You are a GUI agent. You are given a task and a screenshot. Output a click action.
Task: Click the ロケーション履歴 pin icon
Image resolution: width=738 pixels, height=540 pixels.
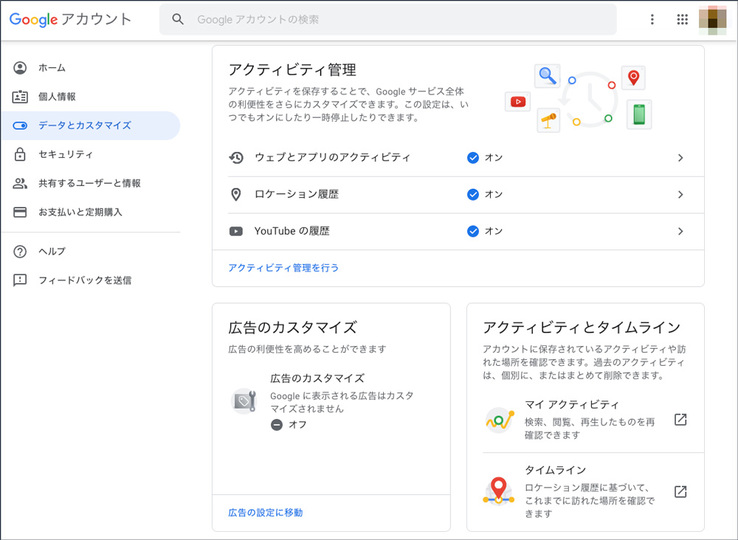[x=236, y=194]
